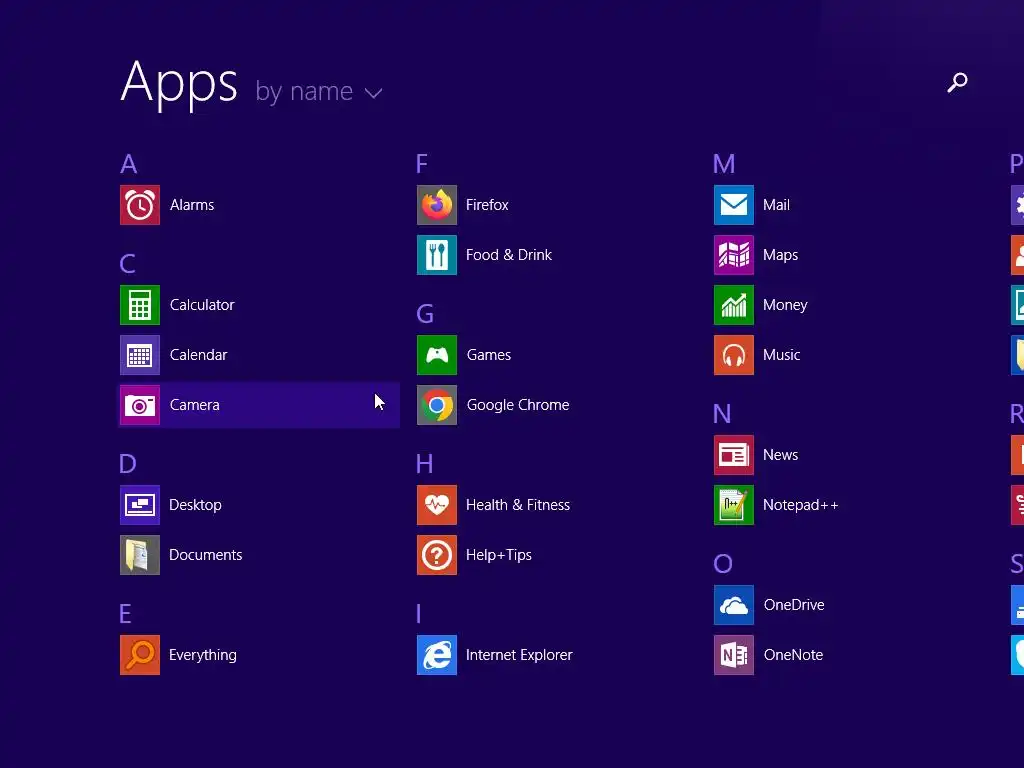Open the Games controller icon
Viewport: 1024px width, 768px height.
click(x=437, y=355)
